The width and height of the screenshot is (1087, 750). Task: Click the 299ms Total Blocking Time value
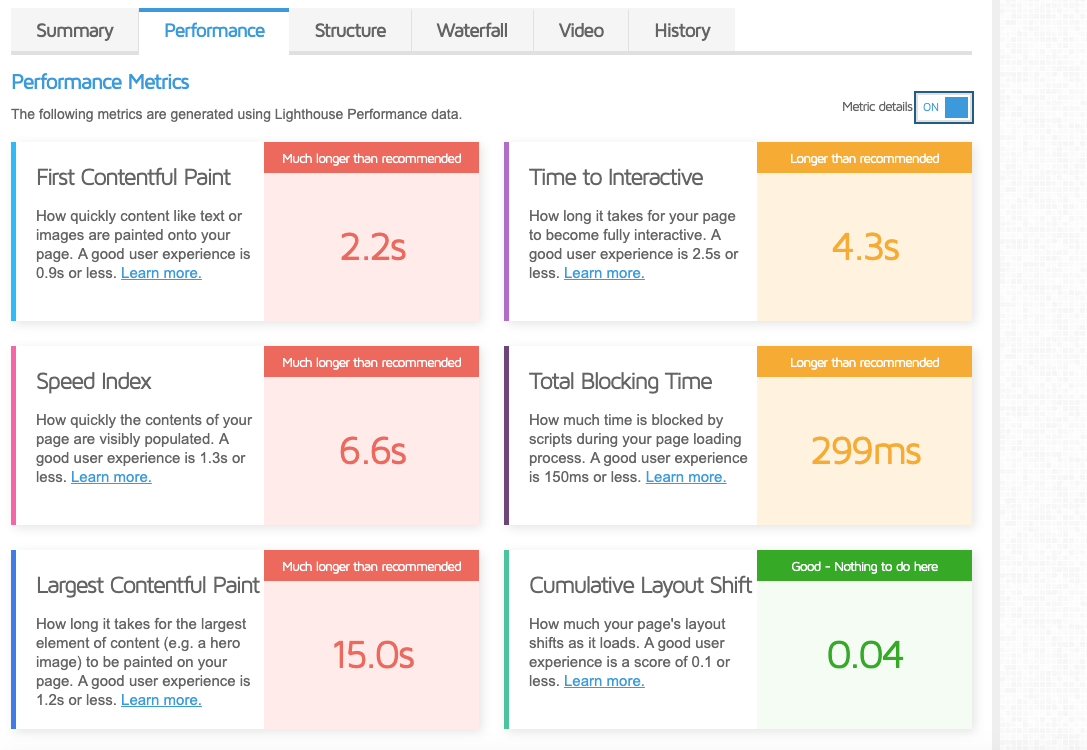pyautogui.click(x=865, y=451)
